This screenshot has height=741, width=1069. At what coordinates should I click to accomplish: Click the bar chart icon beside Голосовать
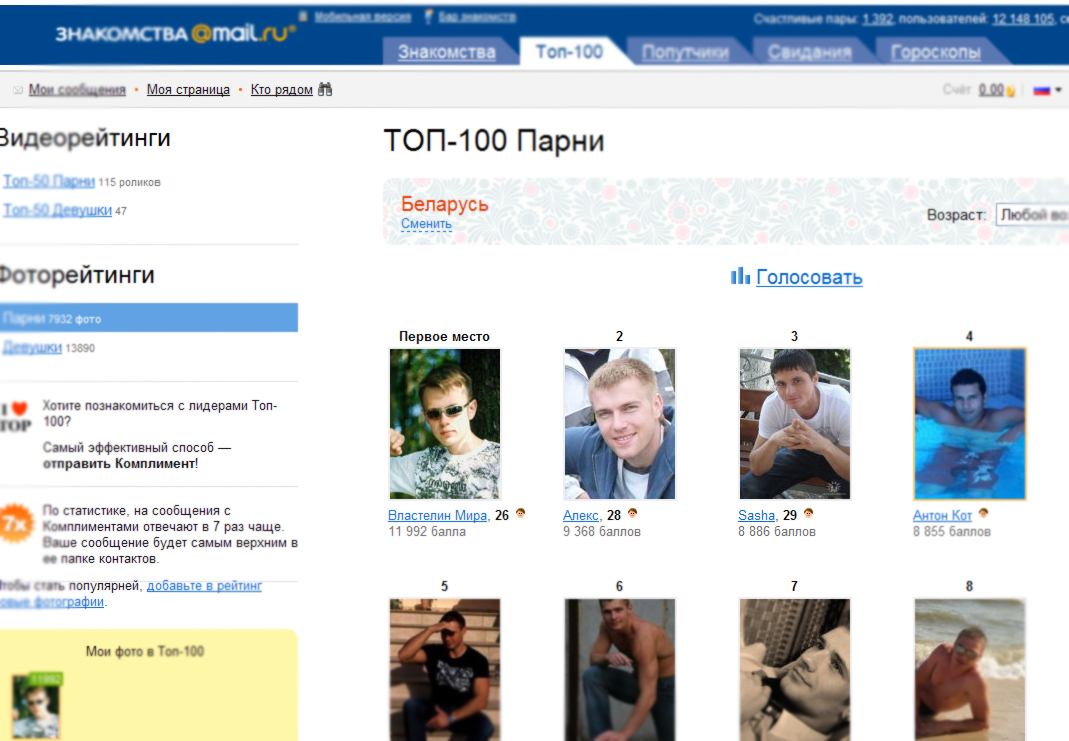740,276
